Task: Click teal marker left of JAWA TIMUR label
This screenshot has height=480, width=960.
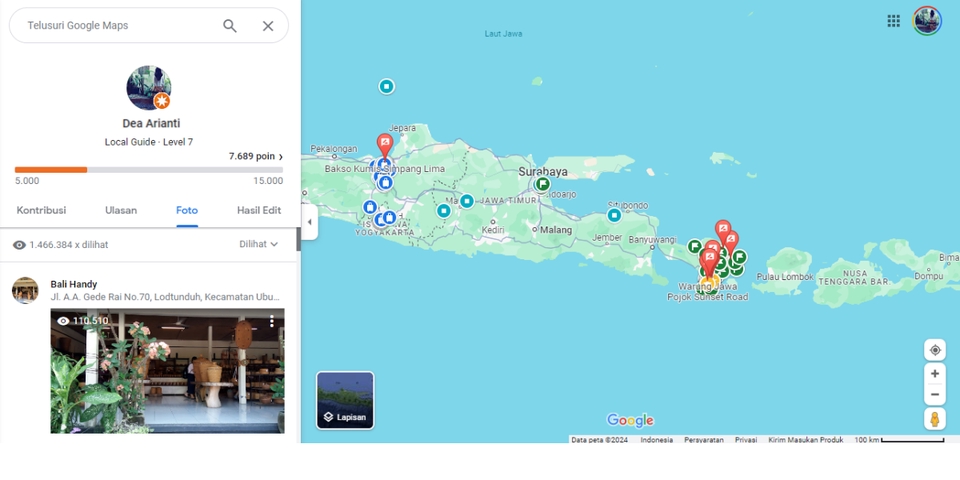Action: click(x=467, y=201)
